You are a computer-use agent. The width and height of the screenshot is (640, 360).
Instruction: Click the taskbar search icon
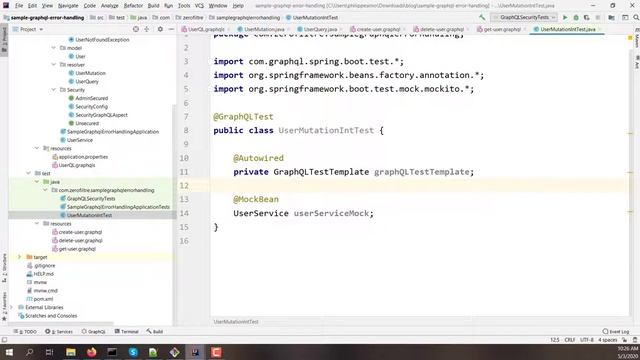(x=29, y=352)
